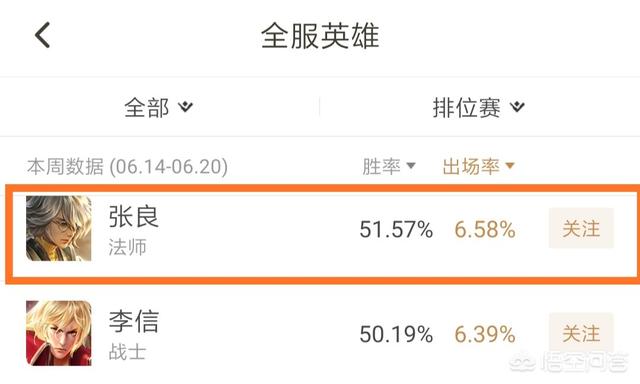
Task: Click the chevron arrow next to 排位赛
Action: tap(518, 107)
